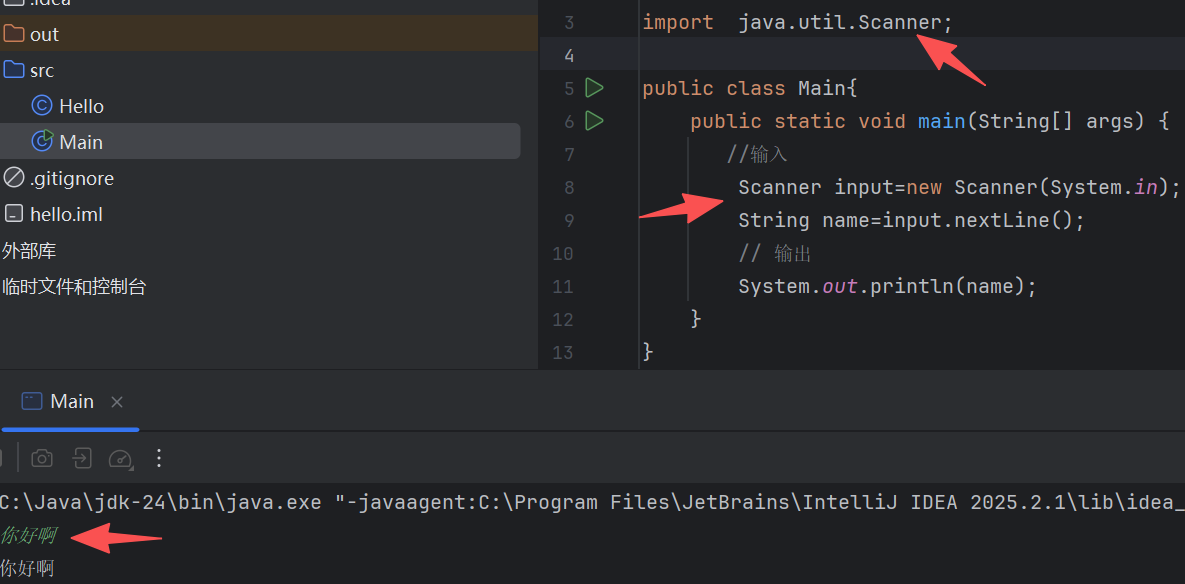Click the Hello class icon in project tree

[x=42, y=106]
